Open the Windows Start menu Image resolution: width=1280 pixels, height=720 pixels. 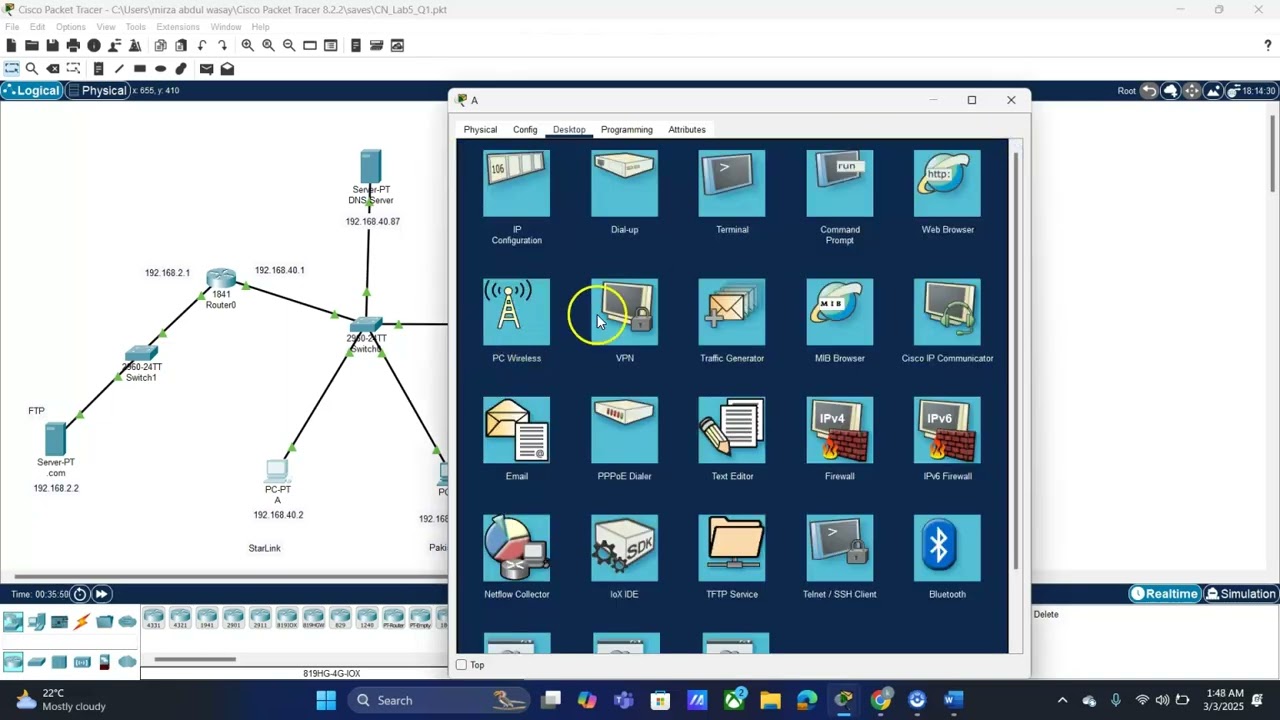click(x=326, y=700)
